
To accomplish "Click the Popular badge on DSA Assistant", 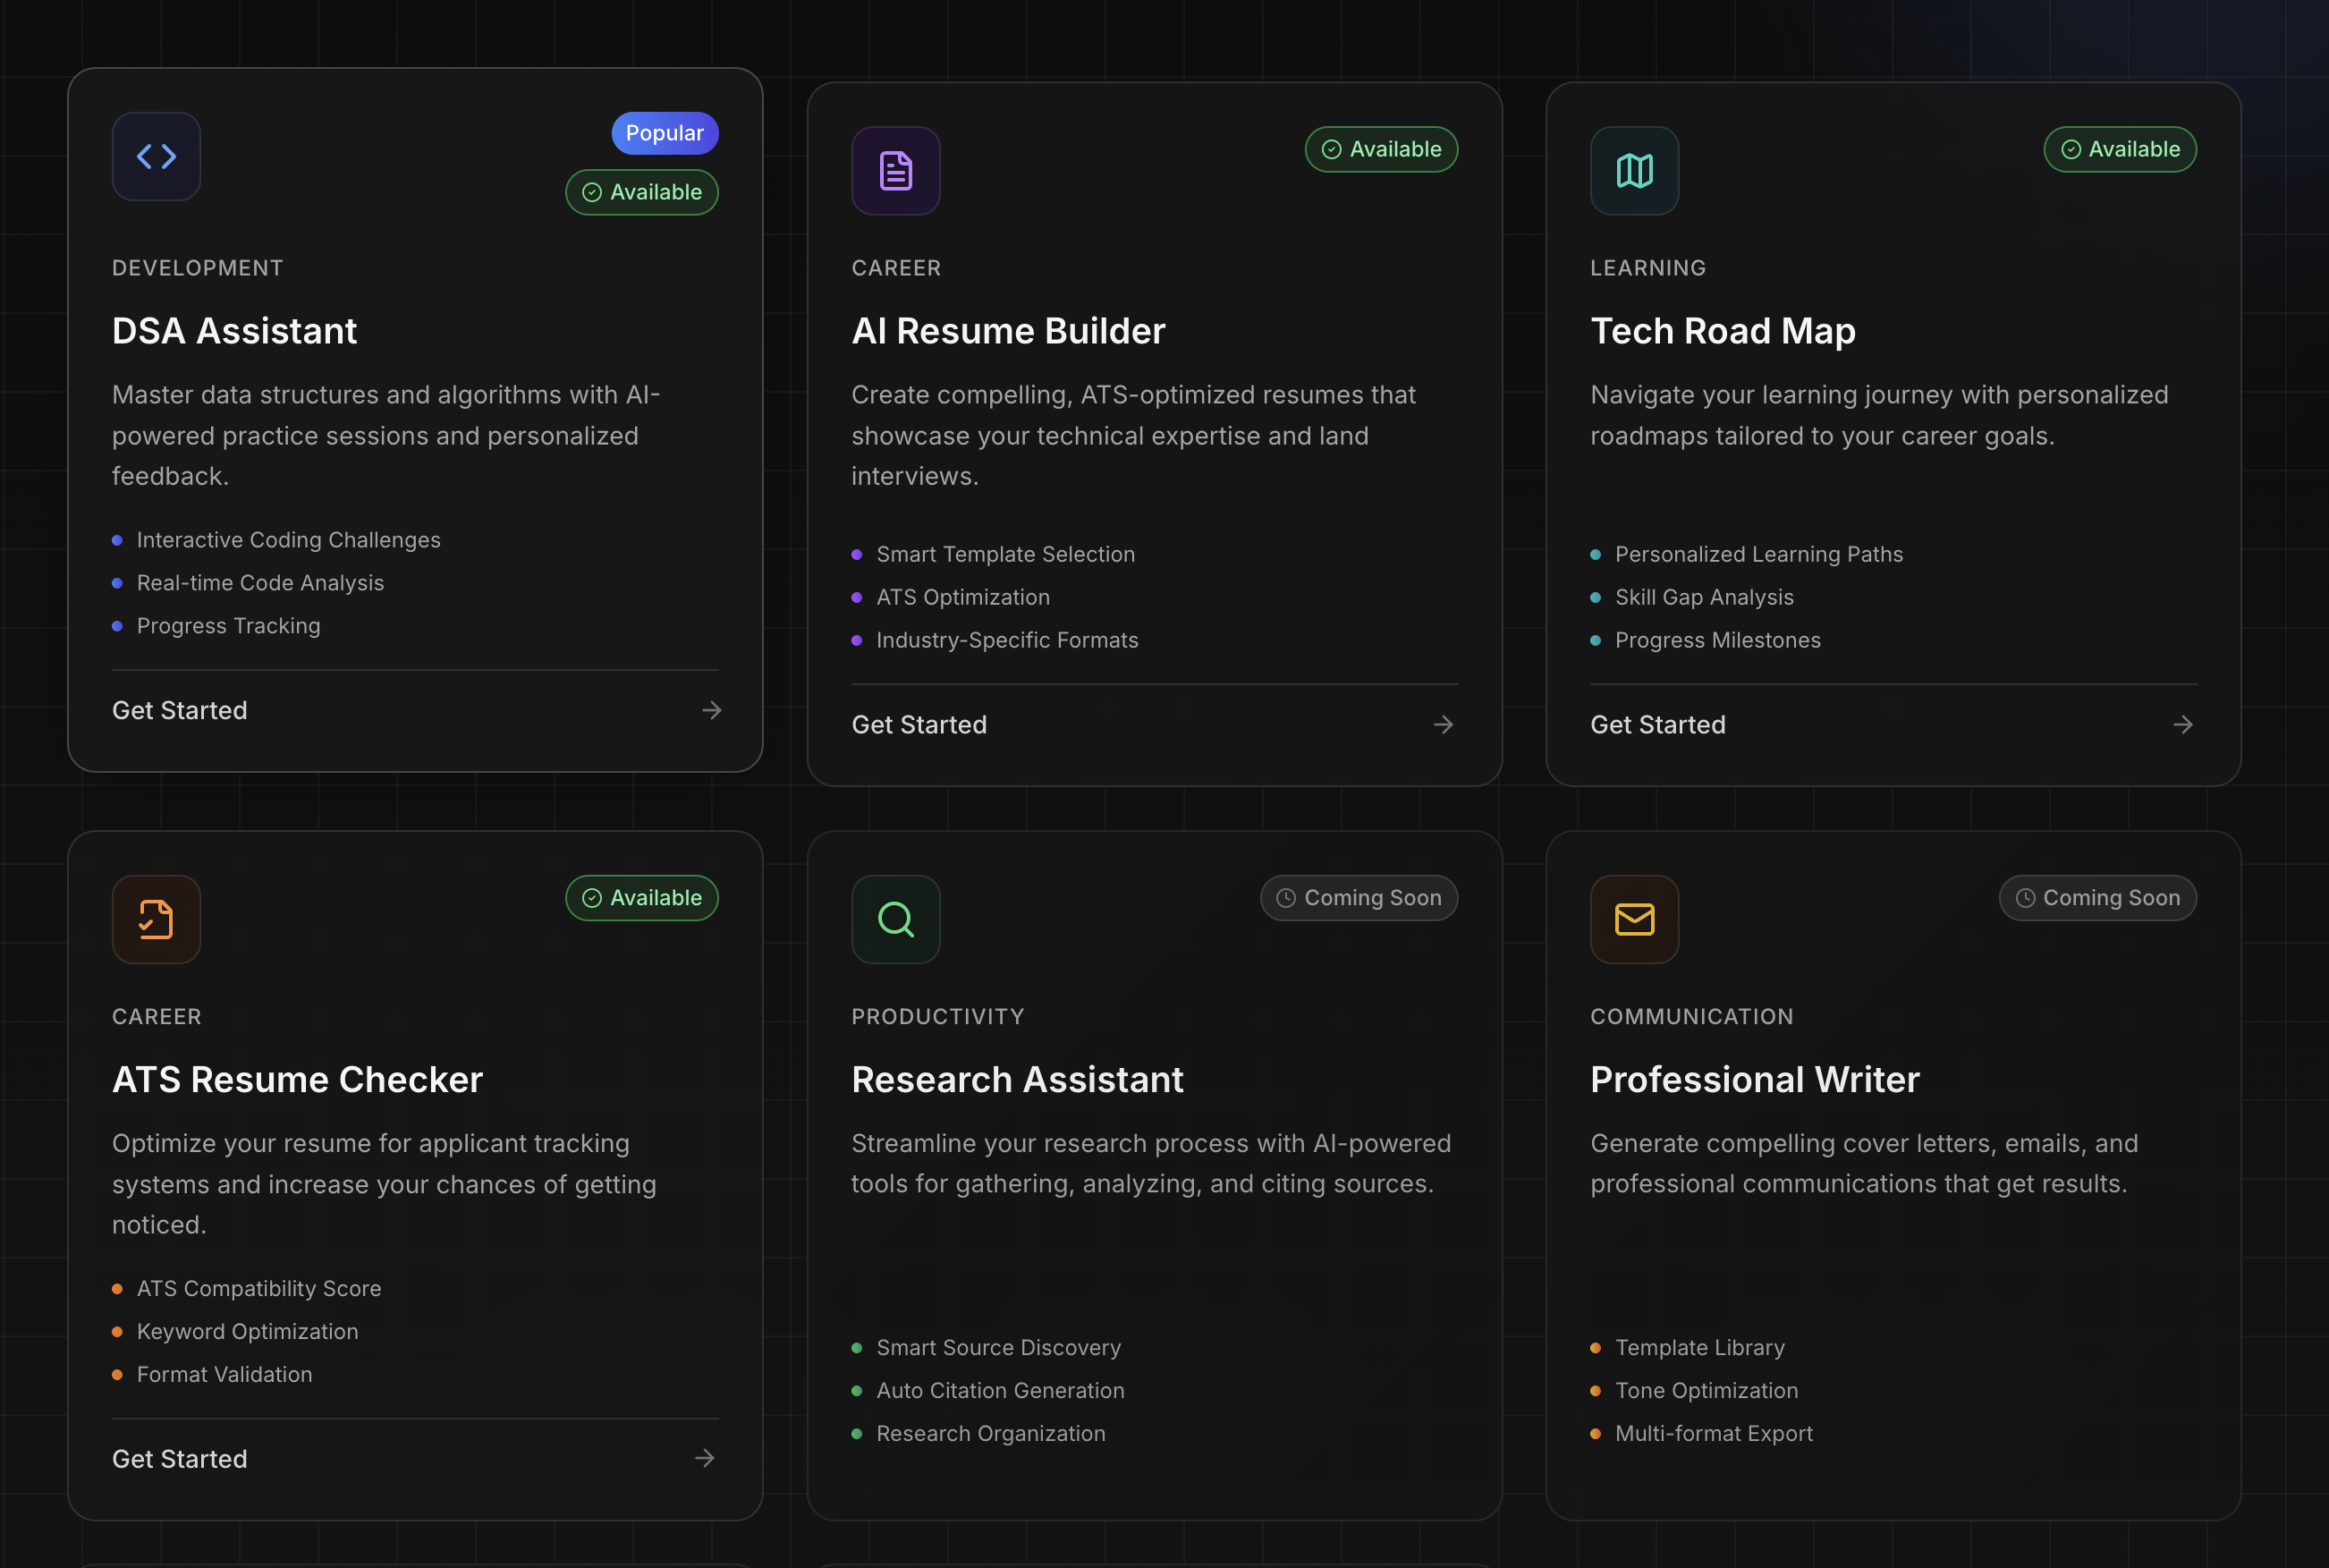I will pos(664,133).
